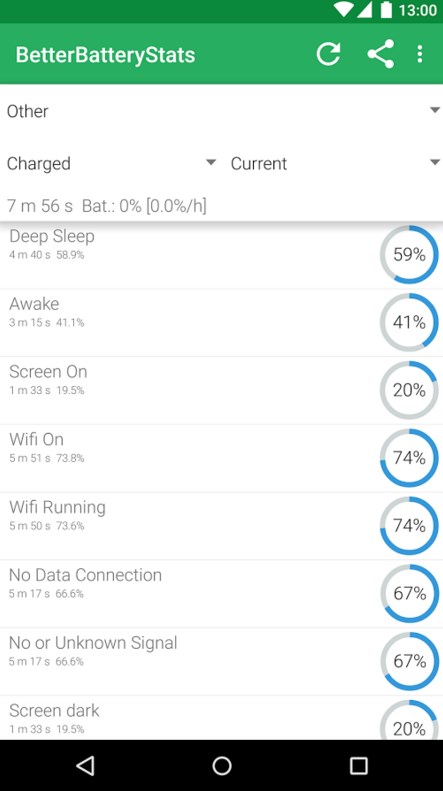The height and width of the screenshot is (791, 443).
Task: Open the Charged reference dropdown
Action: pyautogui.click(x=111, y=163)
